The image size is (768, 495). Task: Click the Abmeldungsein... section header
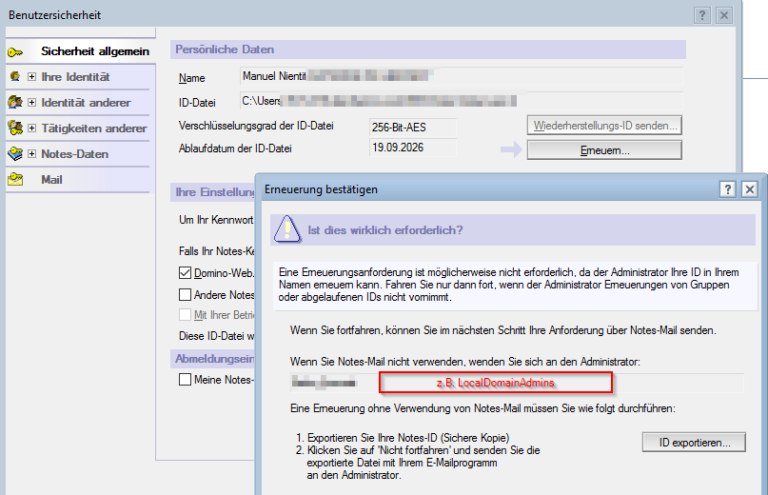point(213,358)
